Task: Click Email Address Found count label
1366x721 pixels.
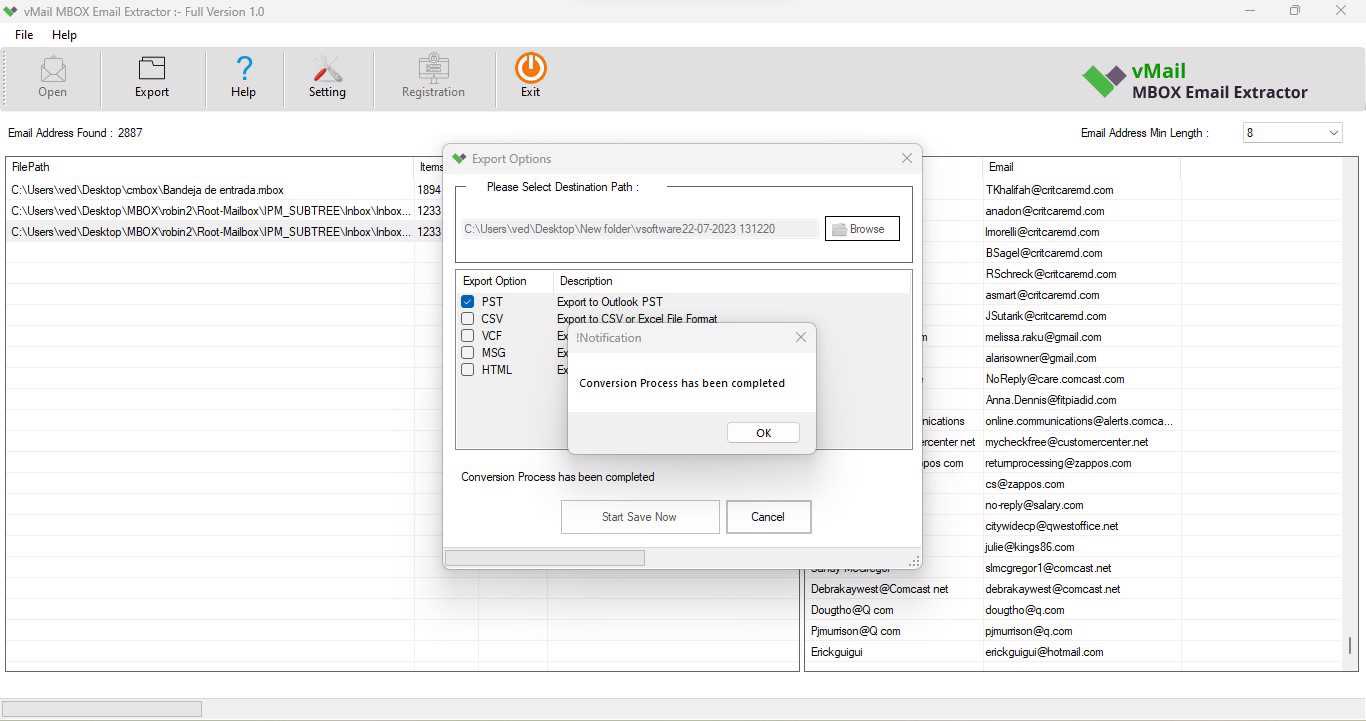Action: coord(75,133)
